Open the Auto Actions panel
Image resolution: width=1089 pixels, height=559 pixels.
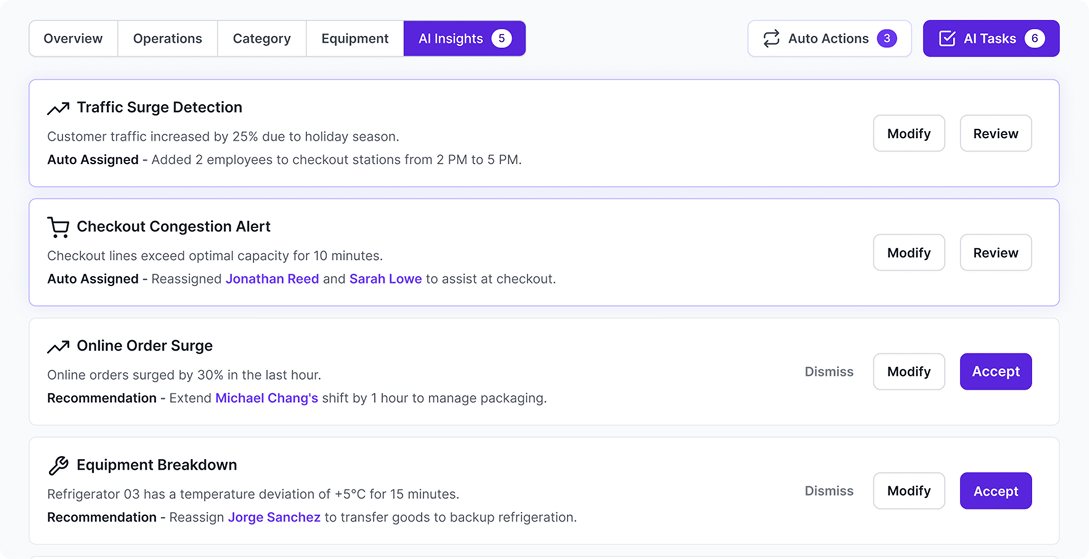tap(829, 38)
